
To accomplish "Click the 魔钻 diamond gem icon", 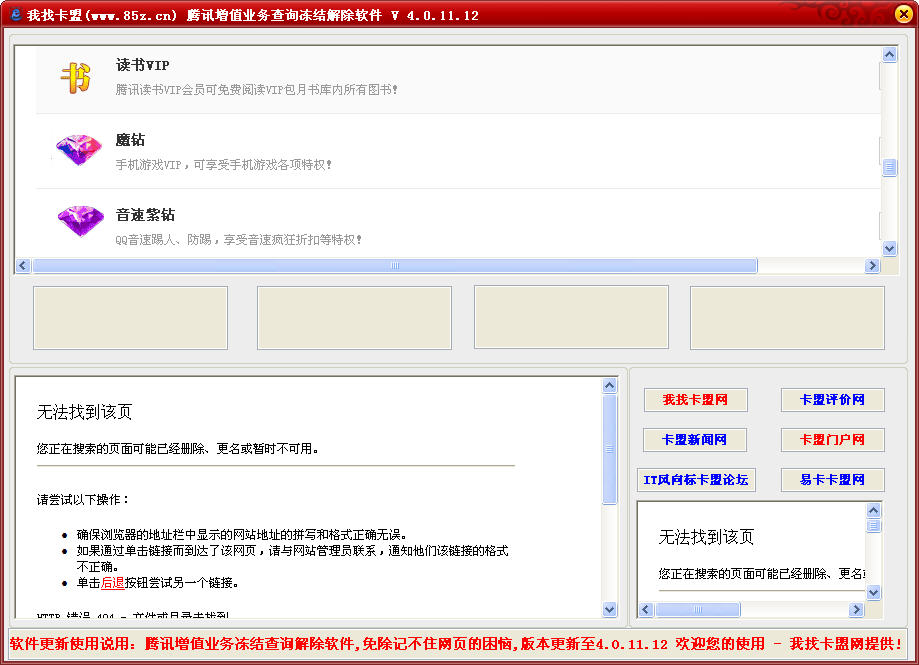I will point(79,150).
